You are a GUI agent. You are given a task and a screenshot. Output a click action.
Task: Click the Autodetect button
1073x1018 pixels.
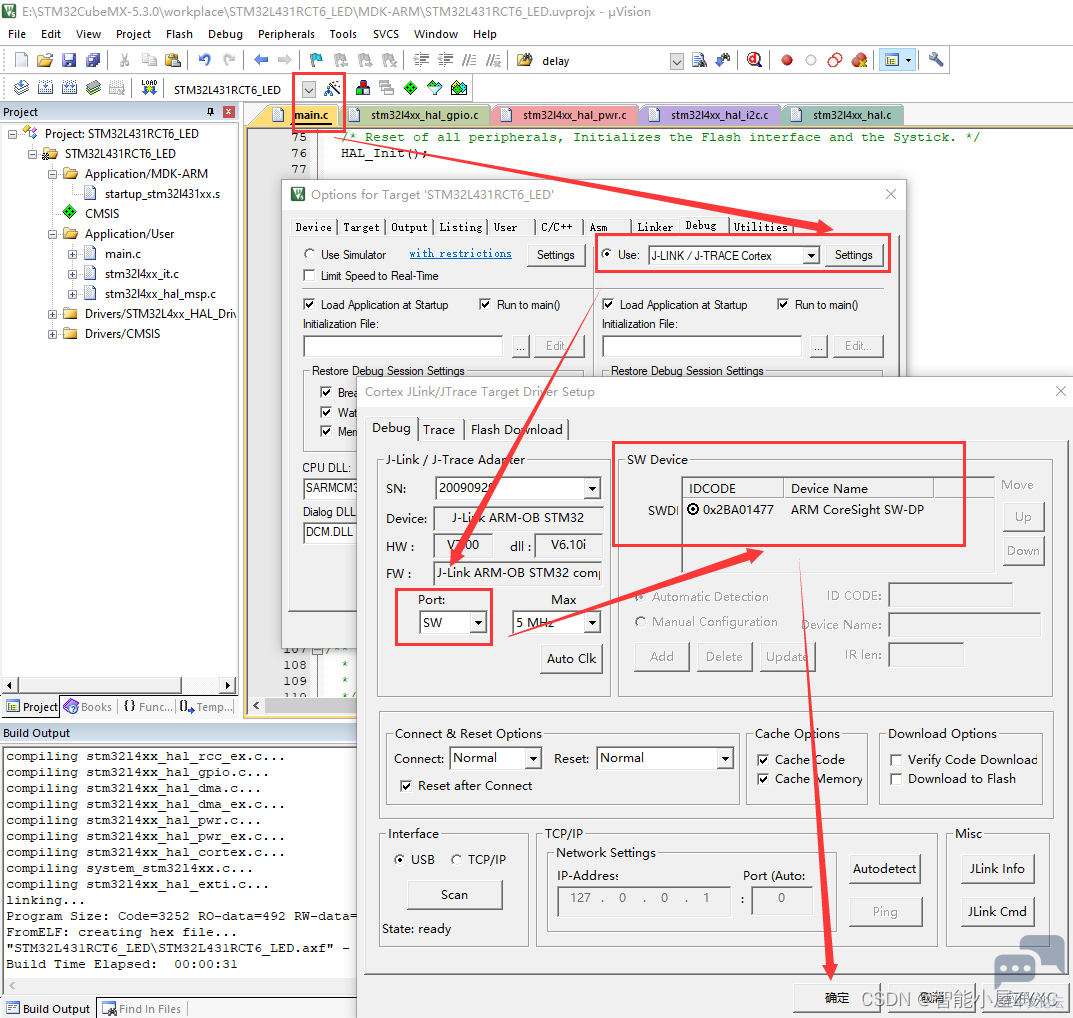point(885,869)
